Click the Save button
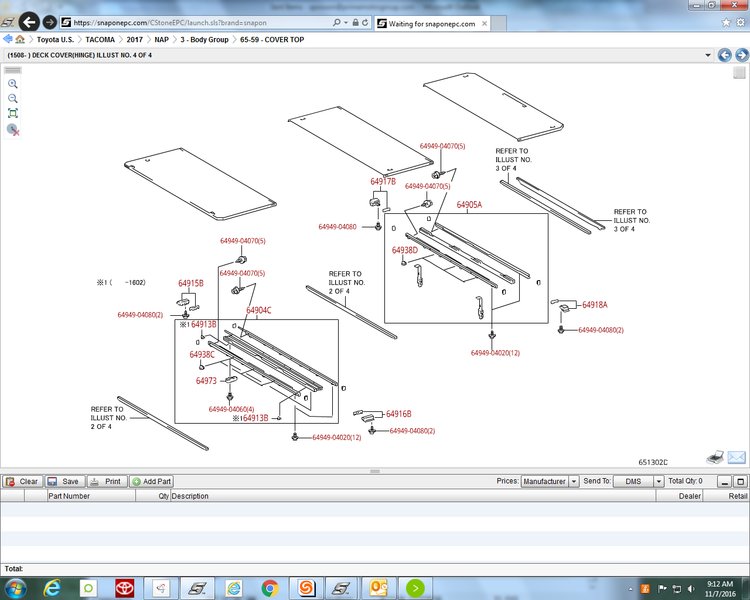750x600 pixels. (64, 481)
